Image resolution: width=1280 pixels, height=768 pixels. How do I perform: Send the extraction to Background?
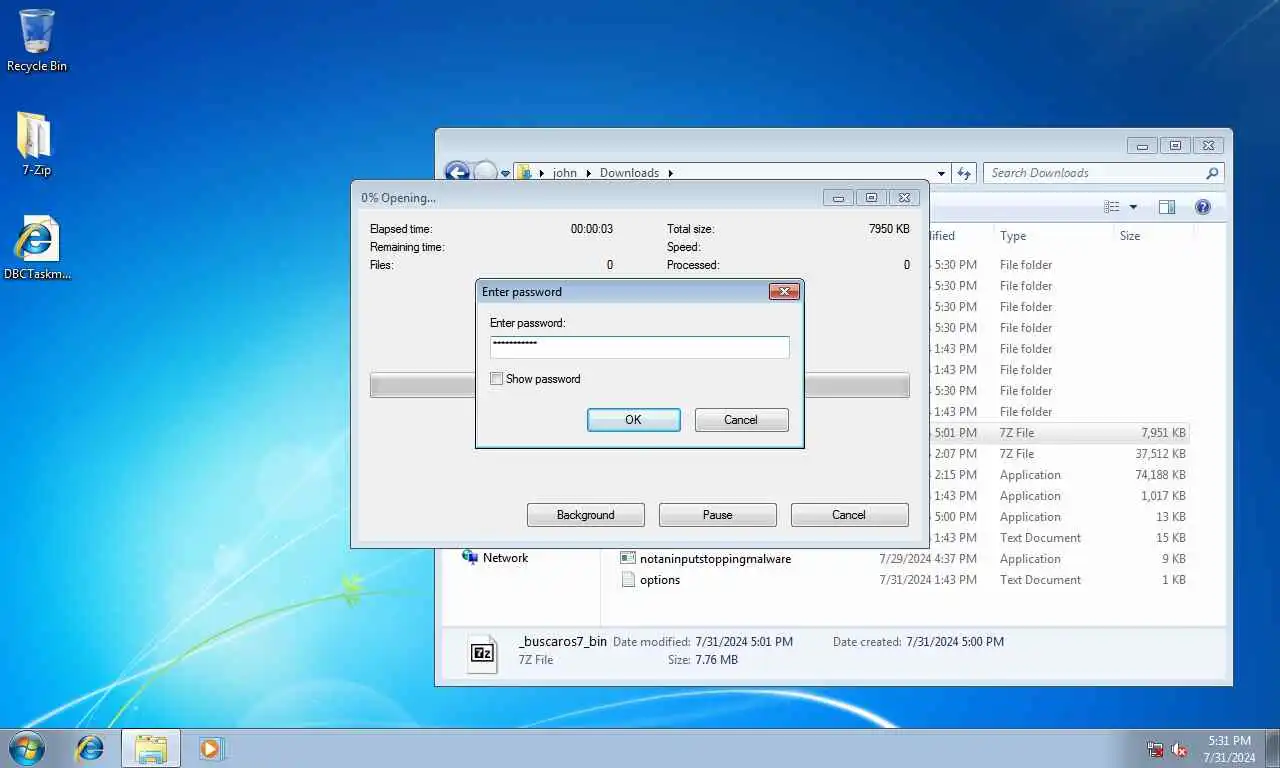586,515
